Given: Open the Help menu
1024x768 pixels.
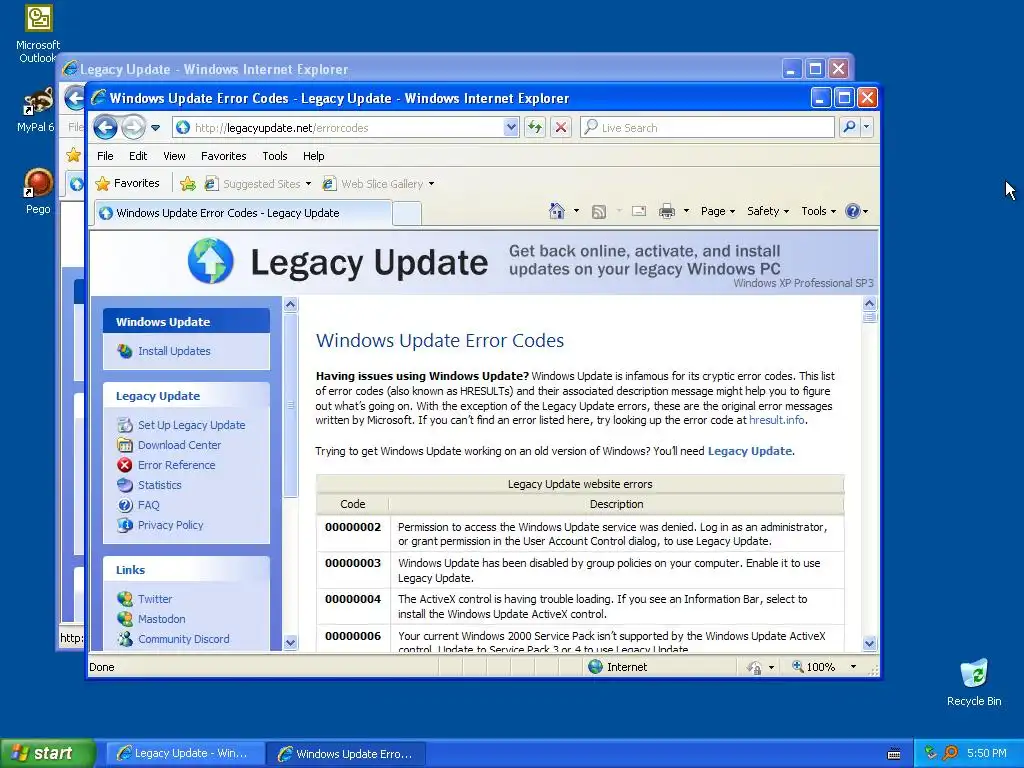Looking at the screenshot, I should point(313,156).
